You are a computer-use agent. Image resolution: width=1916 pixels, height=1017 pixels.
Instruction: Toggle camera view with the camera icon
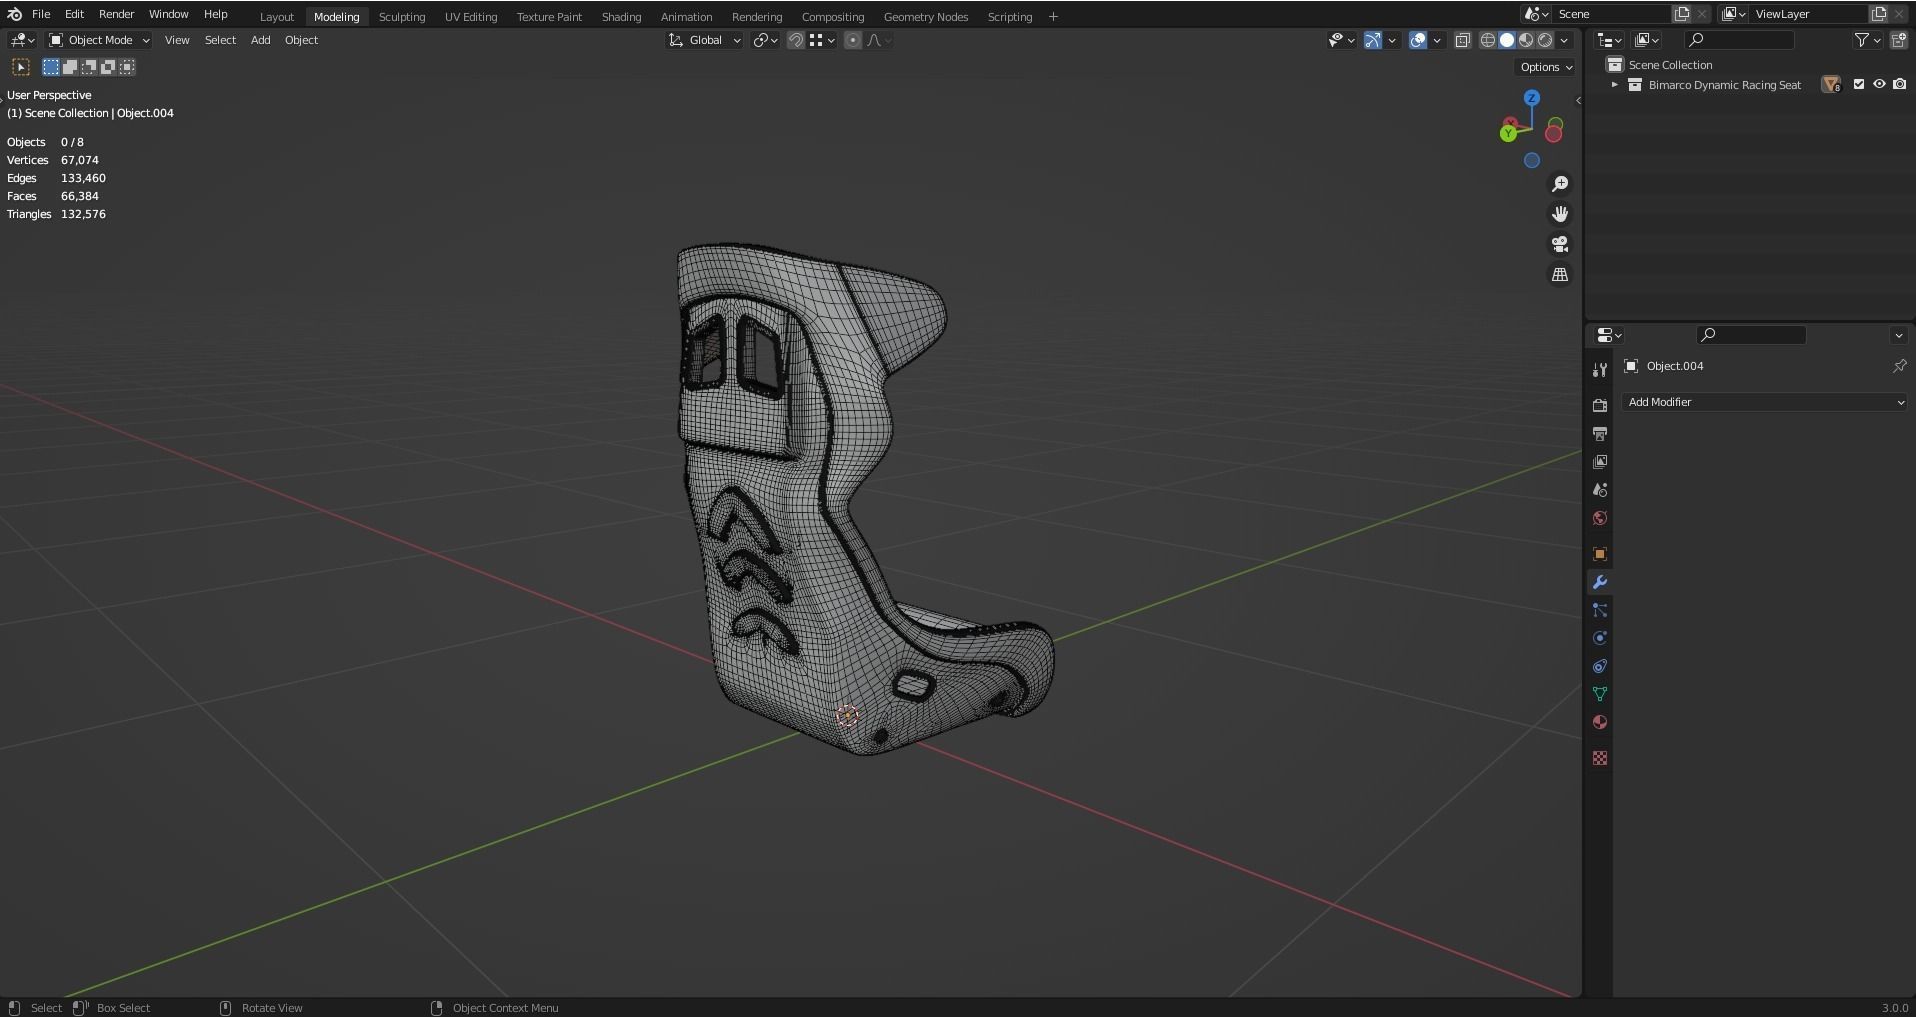tap(1559, 244)
